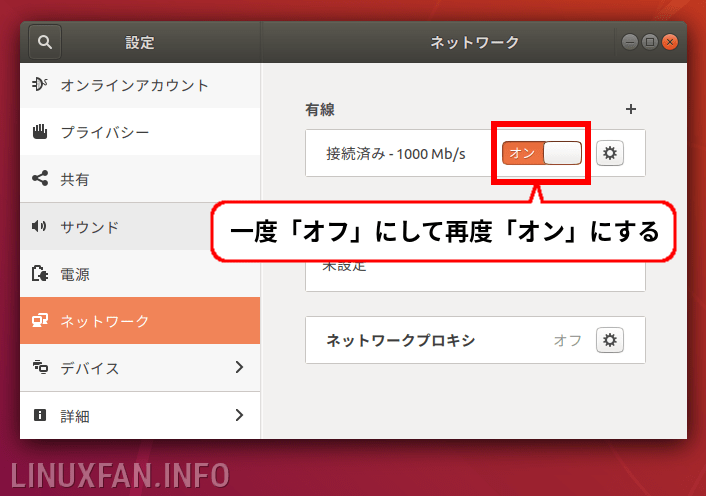The height and width of the screenshot is (496, 706).
Task: Open the settings search button
Action: point(45,42)
